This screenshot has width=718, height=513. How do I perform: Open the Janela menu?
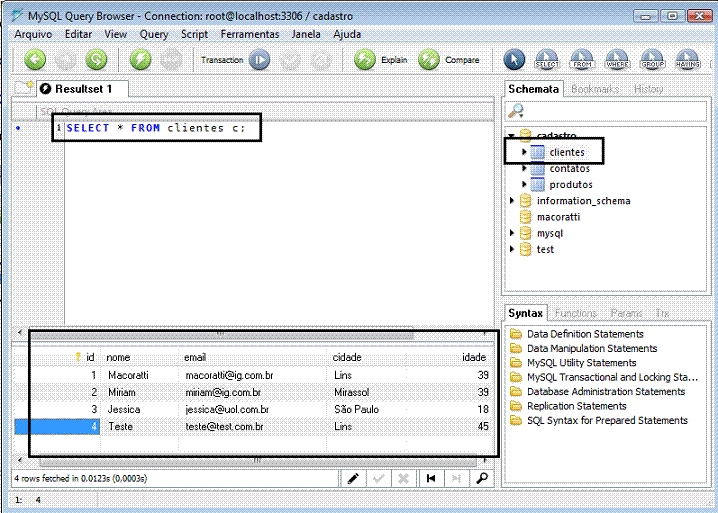[x=306, y=34]
